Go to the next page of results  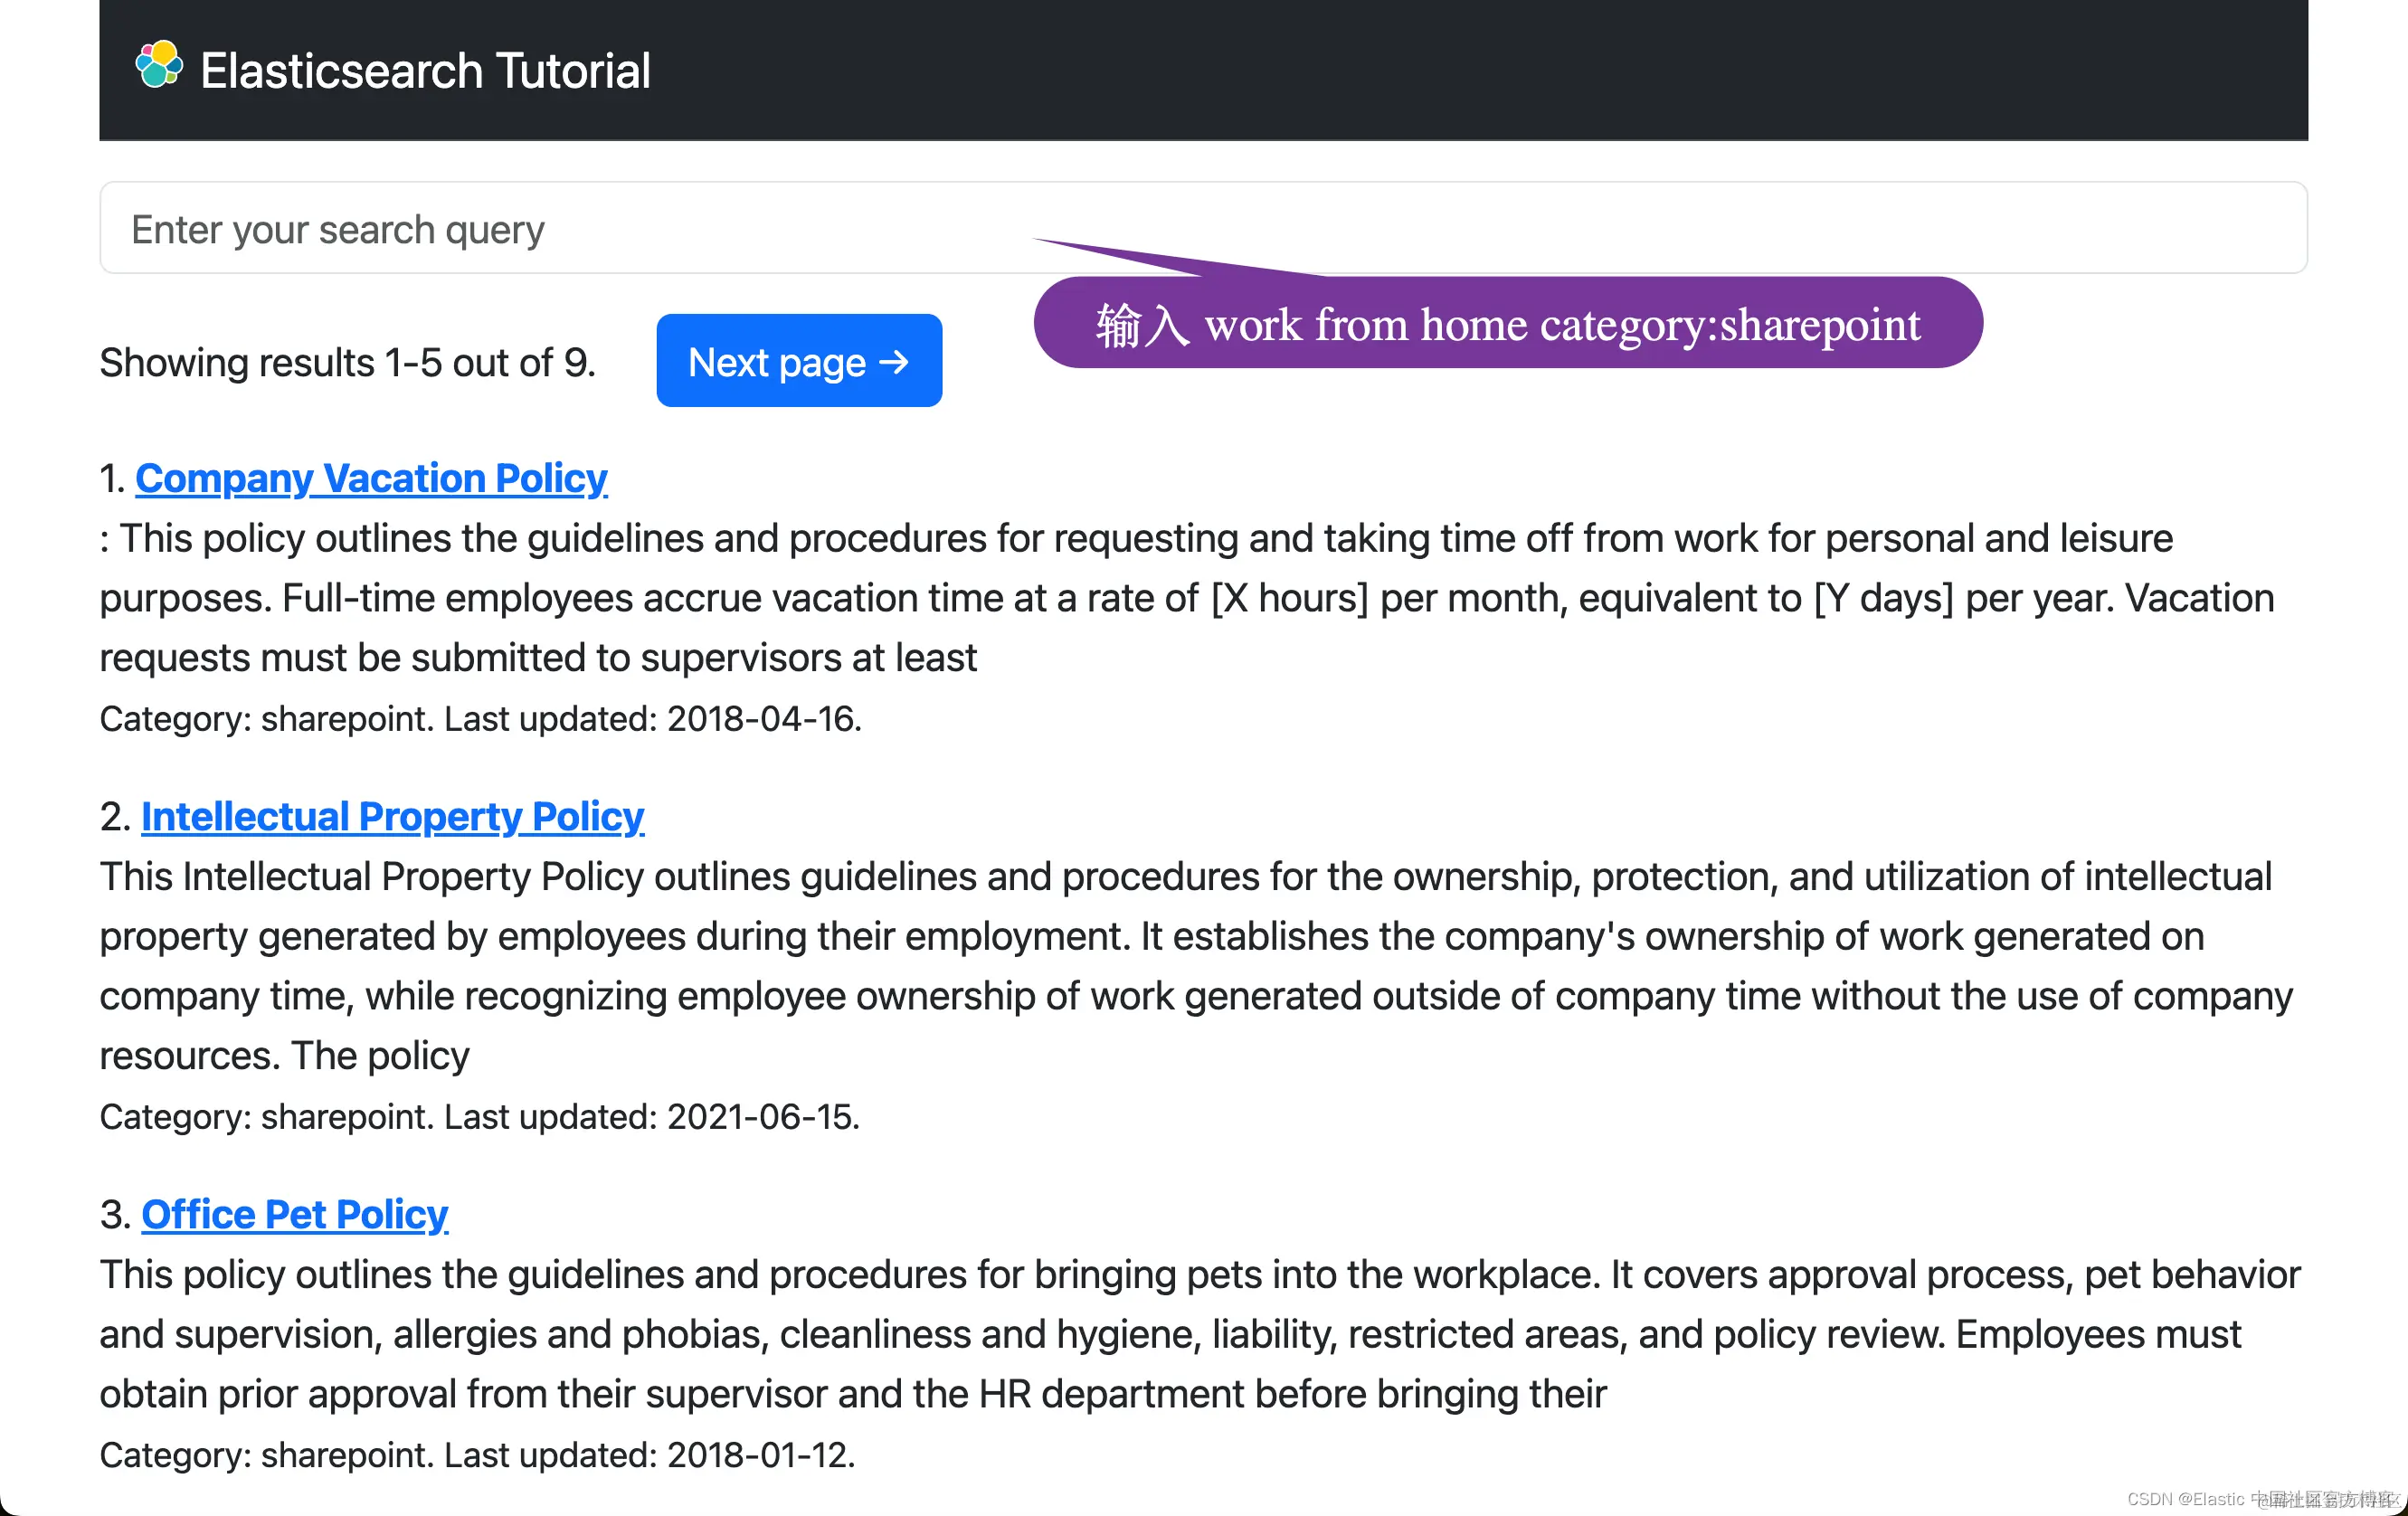point(798,361)
